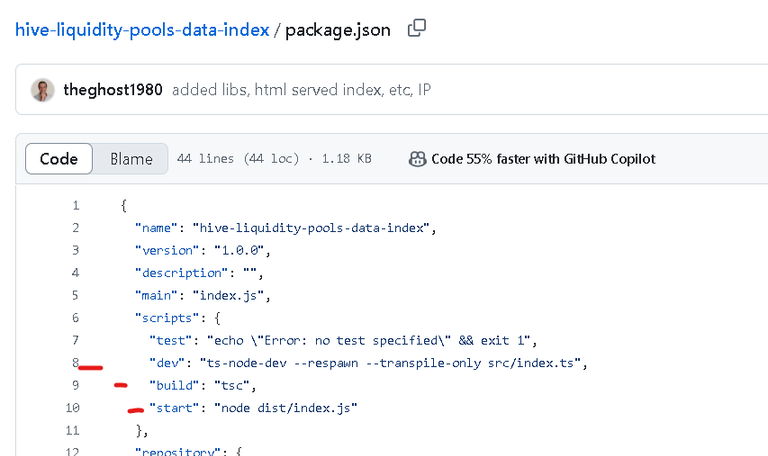The height and width of the screenshot is (456, 768).
Task: Click the '1.18 KB' file size text
Action: pyautogui.click(x=346, y=159)
